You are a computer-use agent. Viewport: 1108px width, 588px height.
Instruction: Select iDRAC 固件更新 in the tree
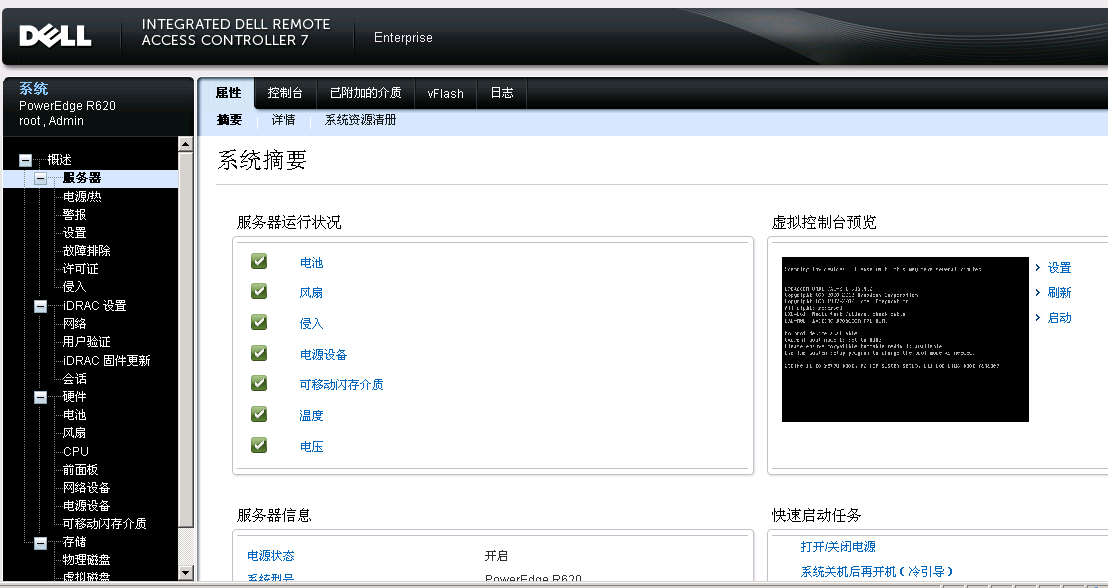106,360
